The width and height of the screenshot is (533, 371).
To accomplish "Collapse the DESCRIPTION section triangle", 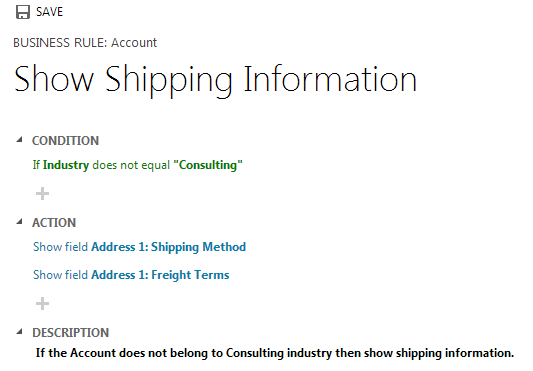I will click(19, 332).
